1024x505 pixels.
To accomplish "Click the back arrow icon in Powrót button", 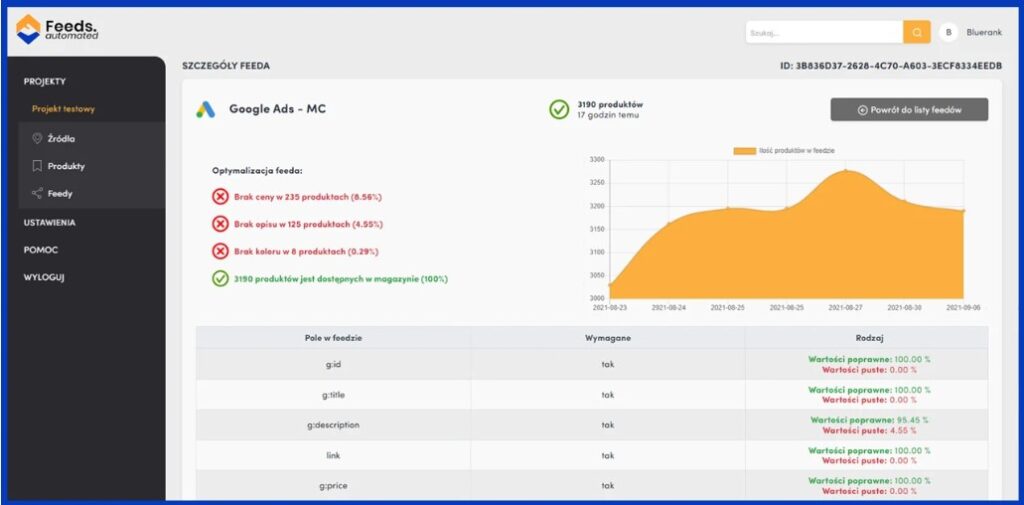I will pos(862,110).
